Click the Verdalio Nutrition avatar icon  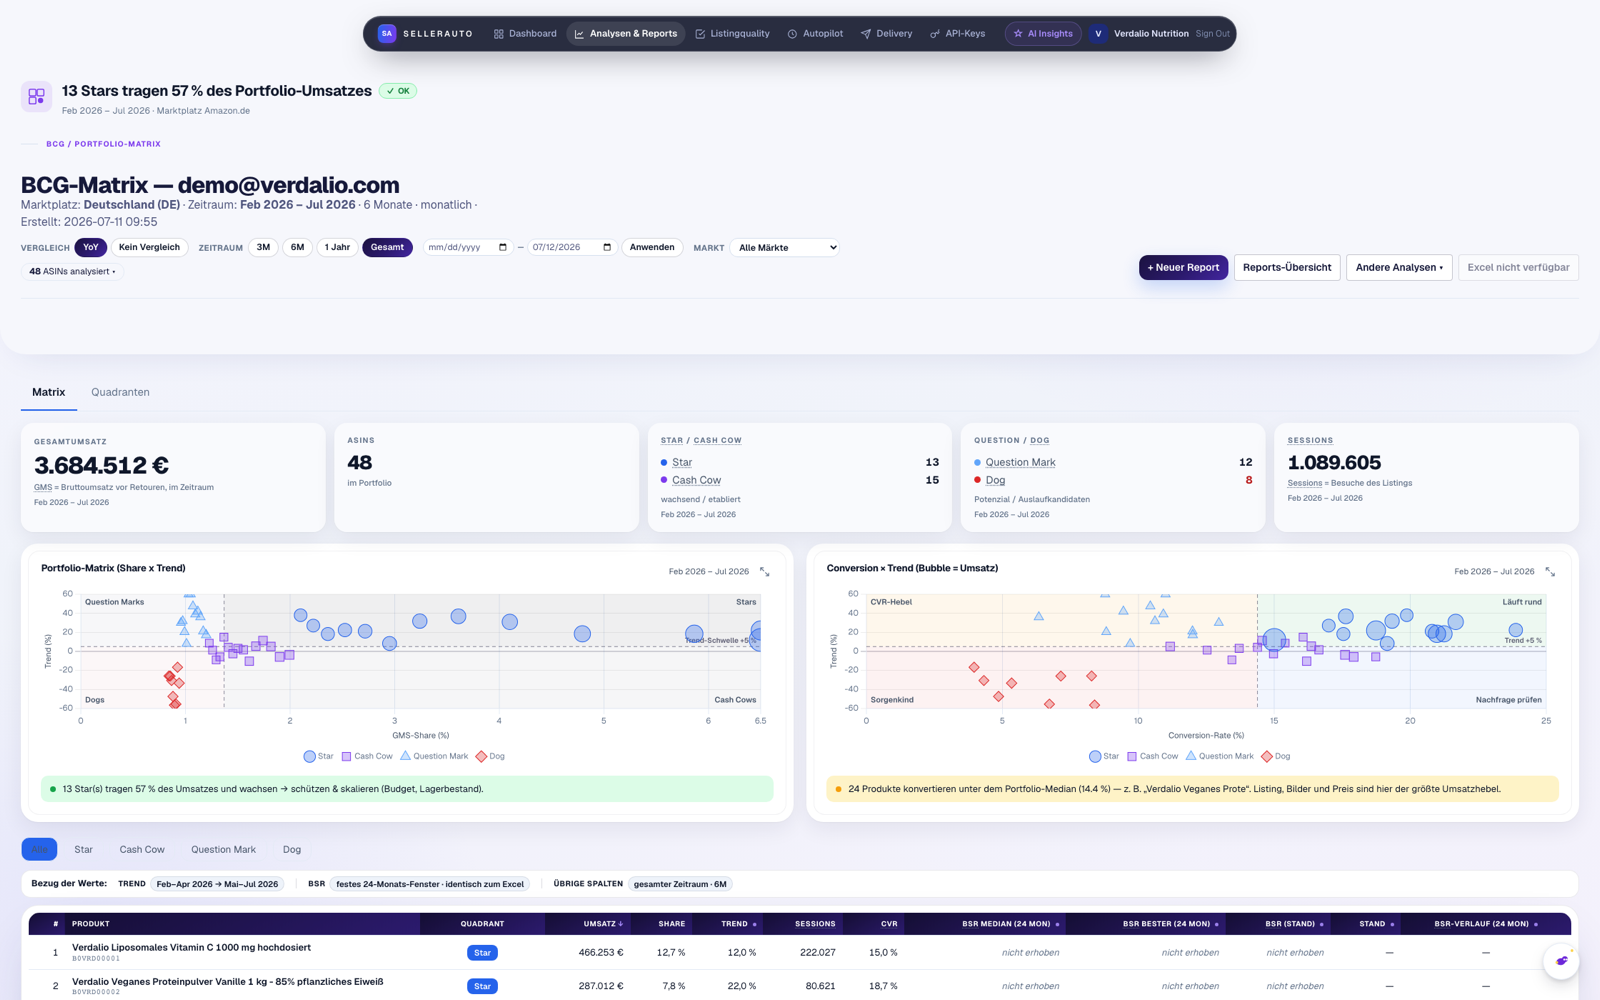point(1098,34)
